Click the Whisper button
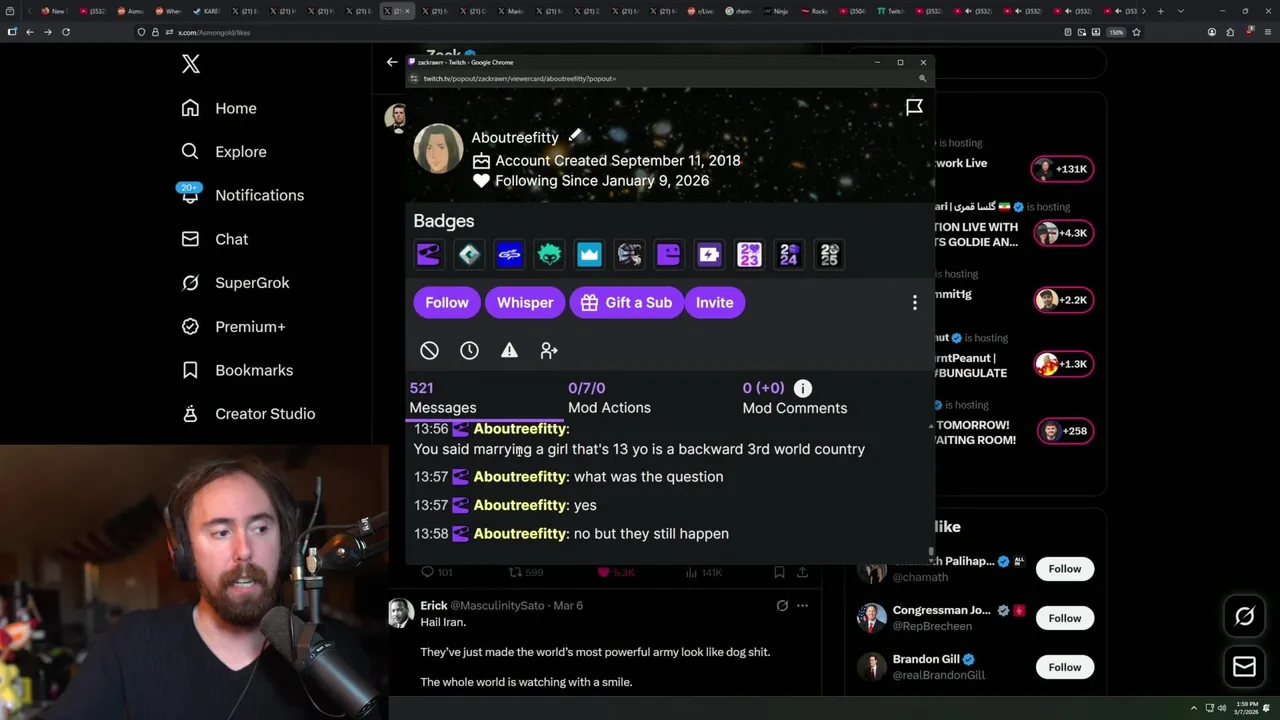 [x=525, y=303]
